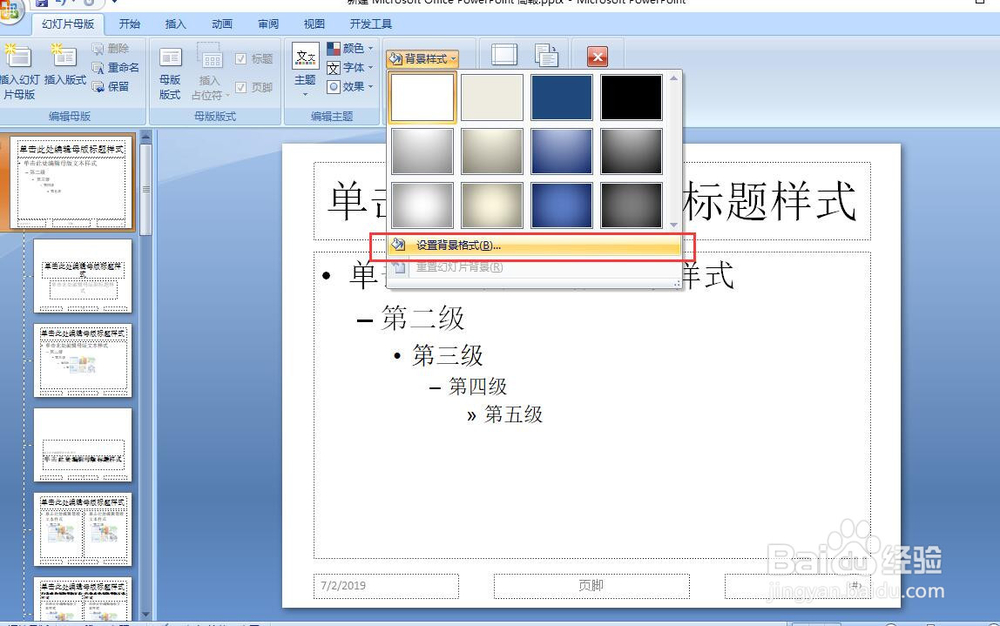Viewport: 1000px width, 626px height.
Task: Expand the 字体 dropdown arrow
Action: [370, 68]
